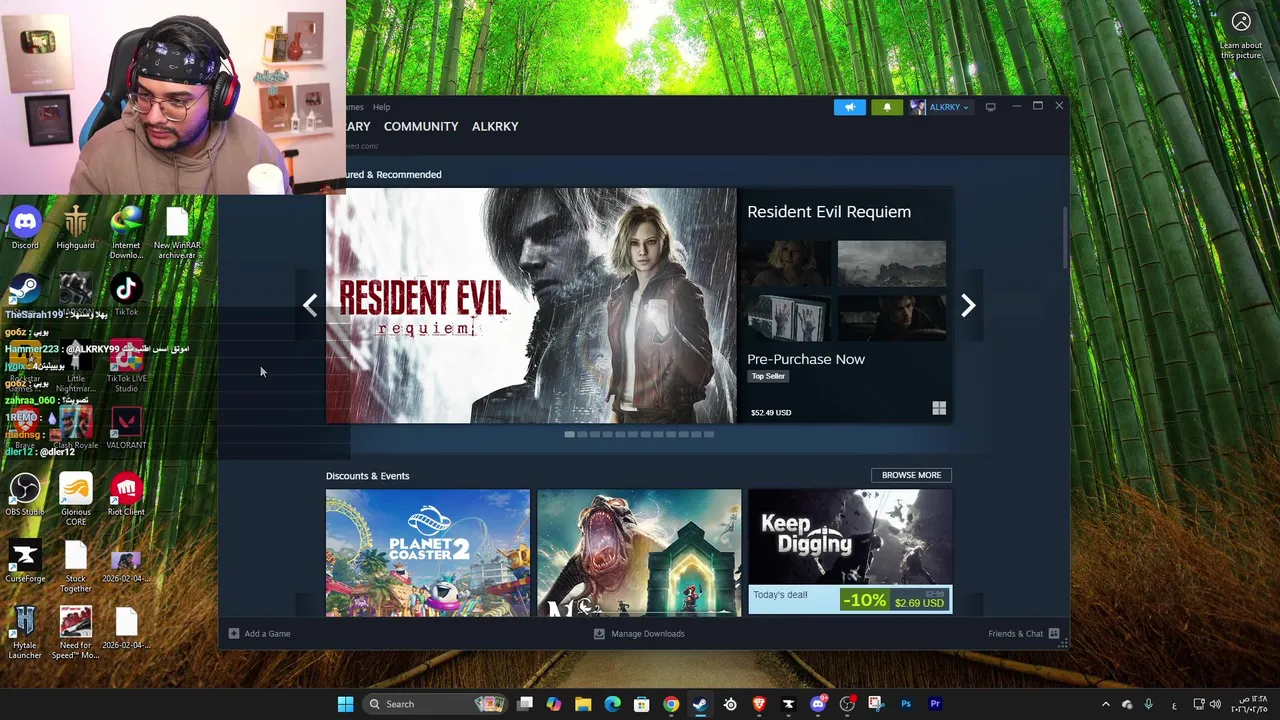
Task: Open the Keep Digging deal card
Action: coord(850,552)
